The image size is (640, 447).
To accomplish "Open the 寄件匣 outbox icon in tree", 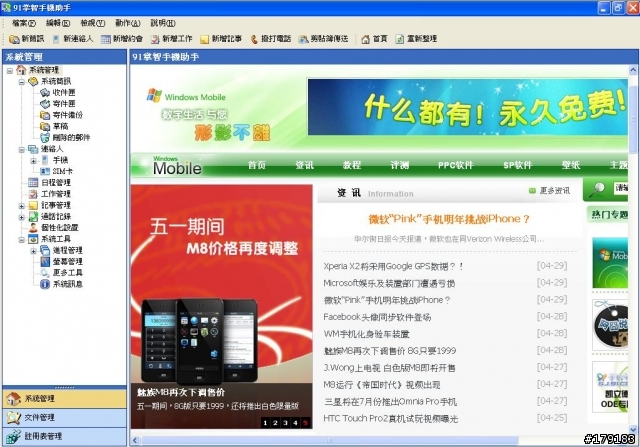I will (45, 104).
